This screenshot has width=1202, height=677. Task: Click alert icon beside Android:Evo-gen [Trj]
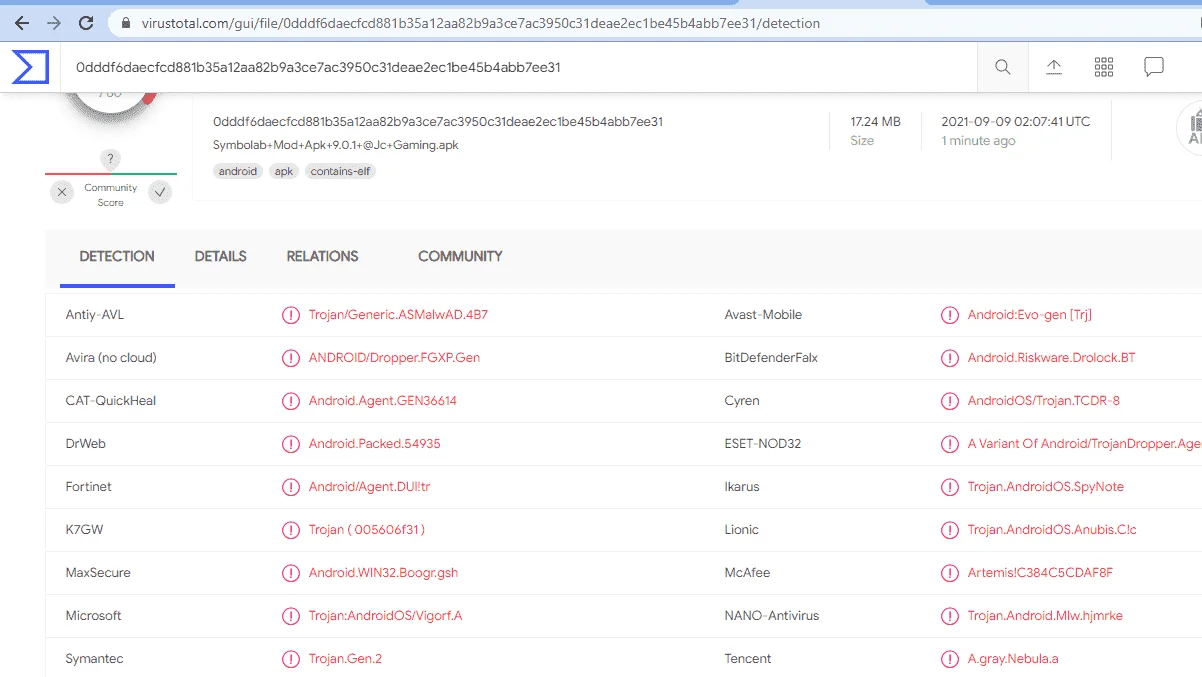[949, 315]
